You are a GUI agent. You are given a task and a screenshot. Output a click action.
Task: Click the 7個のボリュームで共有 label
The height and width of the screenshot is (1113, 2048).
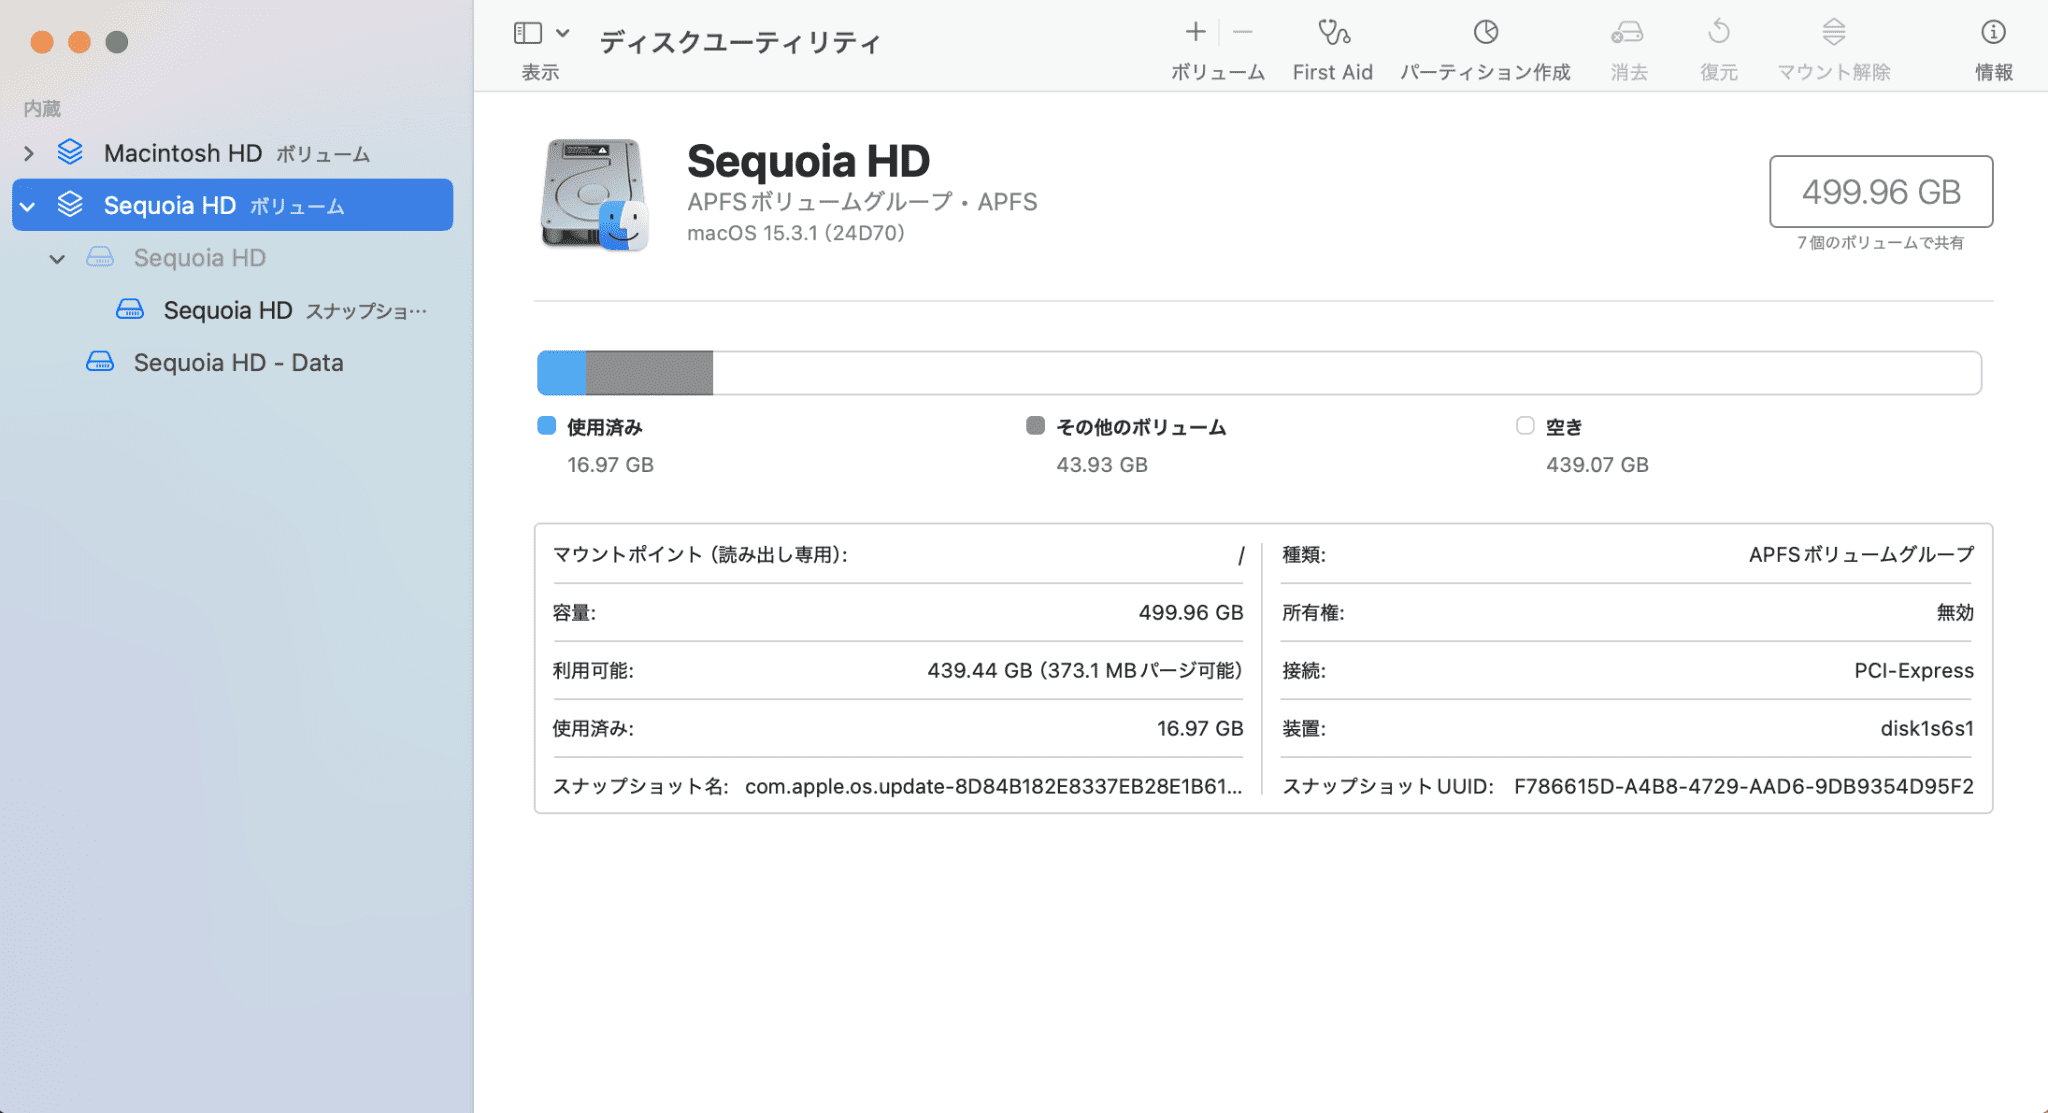1881,243
